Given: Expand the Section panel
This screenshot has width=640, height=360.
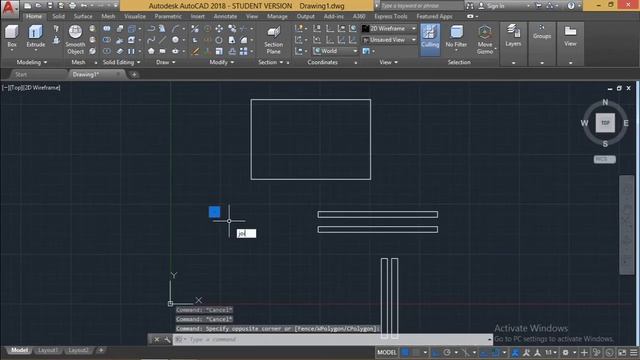Looking at the screenshot, I should (271, 62).
